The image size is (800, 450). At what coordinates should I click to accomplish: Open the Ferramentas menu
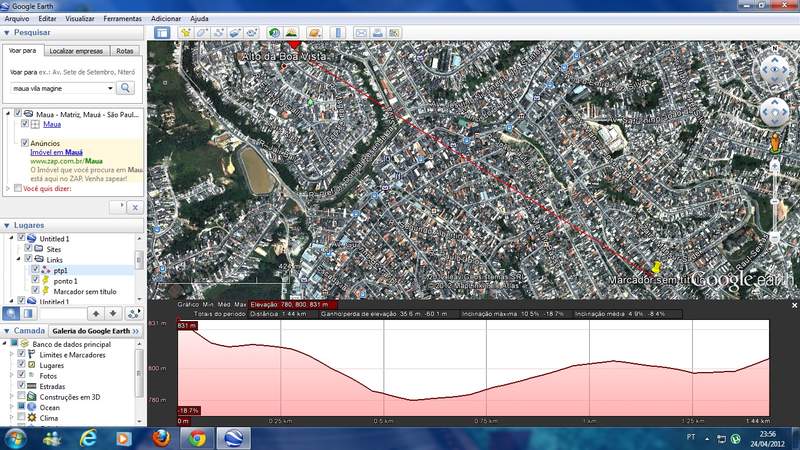(122, 18)
